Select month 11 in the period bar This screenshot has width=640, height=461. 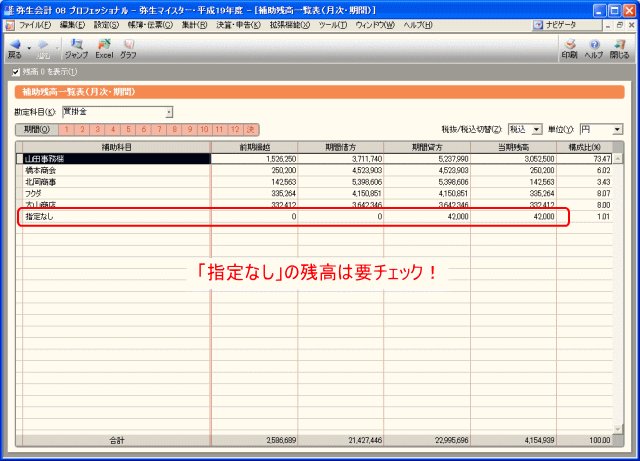pos(220,130)
